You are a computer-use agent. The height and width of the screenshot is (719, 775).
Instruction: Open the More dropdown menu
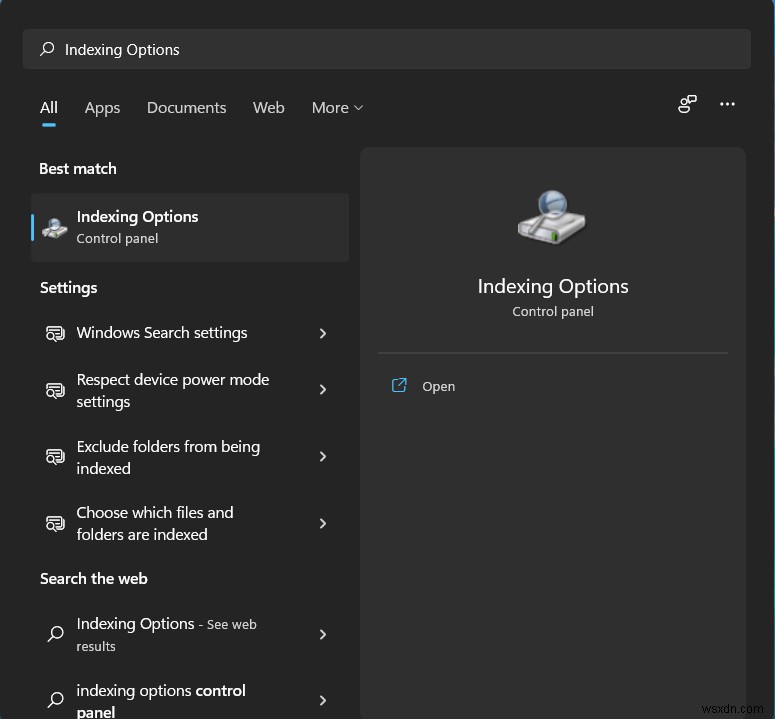338,108
